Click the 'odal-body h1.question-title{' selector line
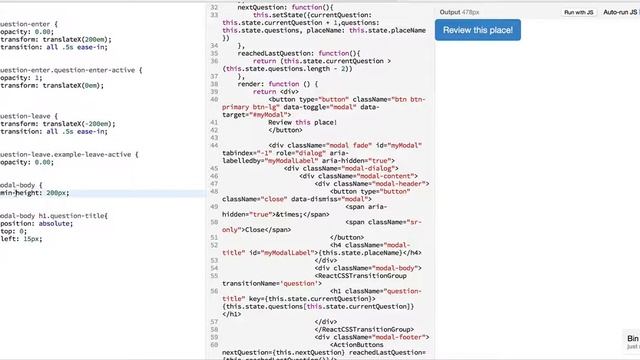The image size is (640, 360). click(x=54, y=216)
